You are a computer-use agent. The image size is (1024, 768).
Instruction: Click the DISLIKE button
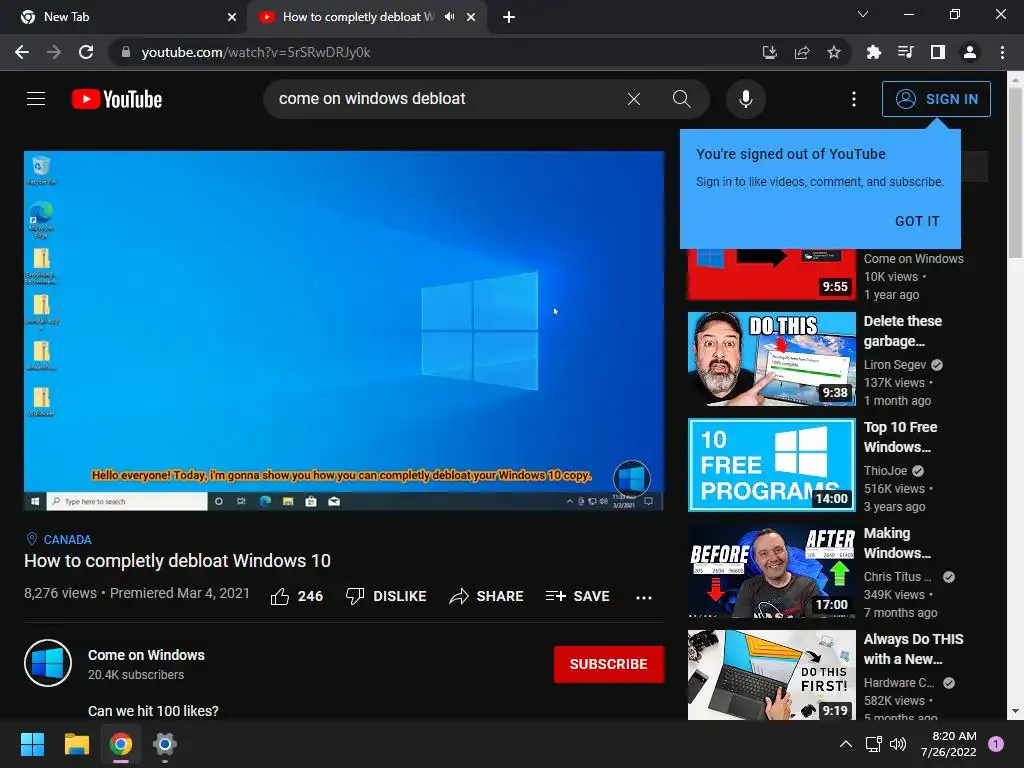(386, 596)
